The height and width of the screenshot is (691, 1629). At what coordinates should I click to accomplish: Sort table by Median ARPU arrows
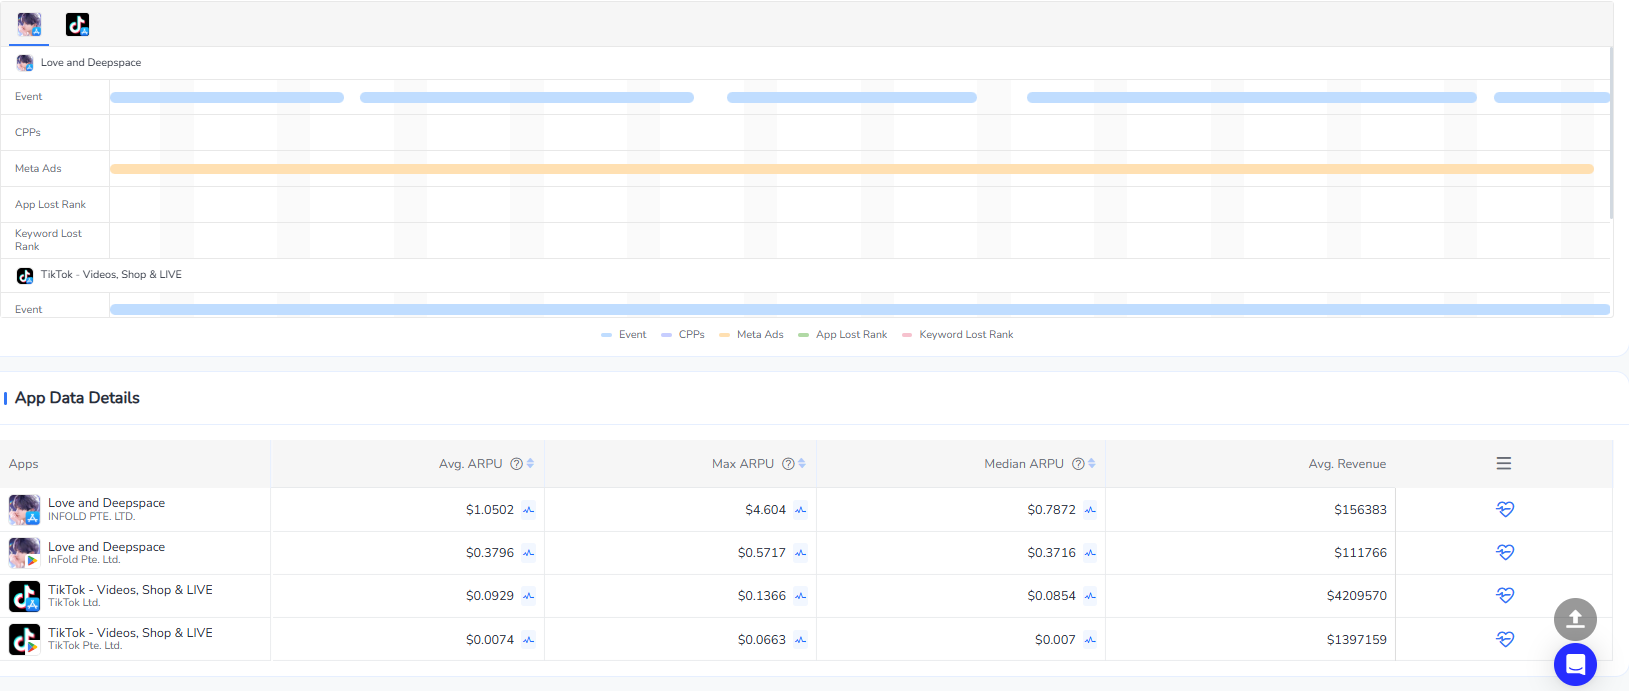point(1092,464)
